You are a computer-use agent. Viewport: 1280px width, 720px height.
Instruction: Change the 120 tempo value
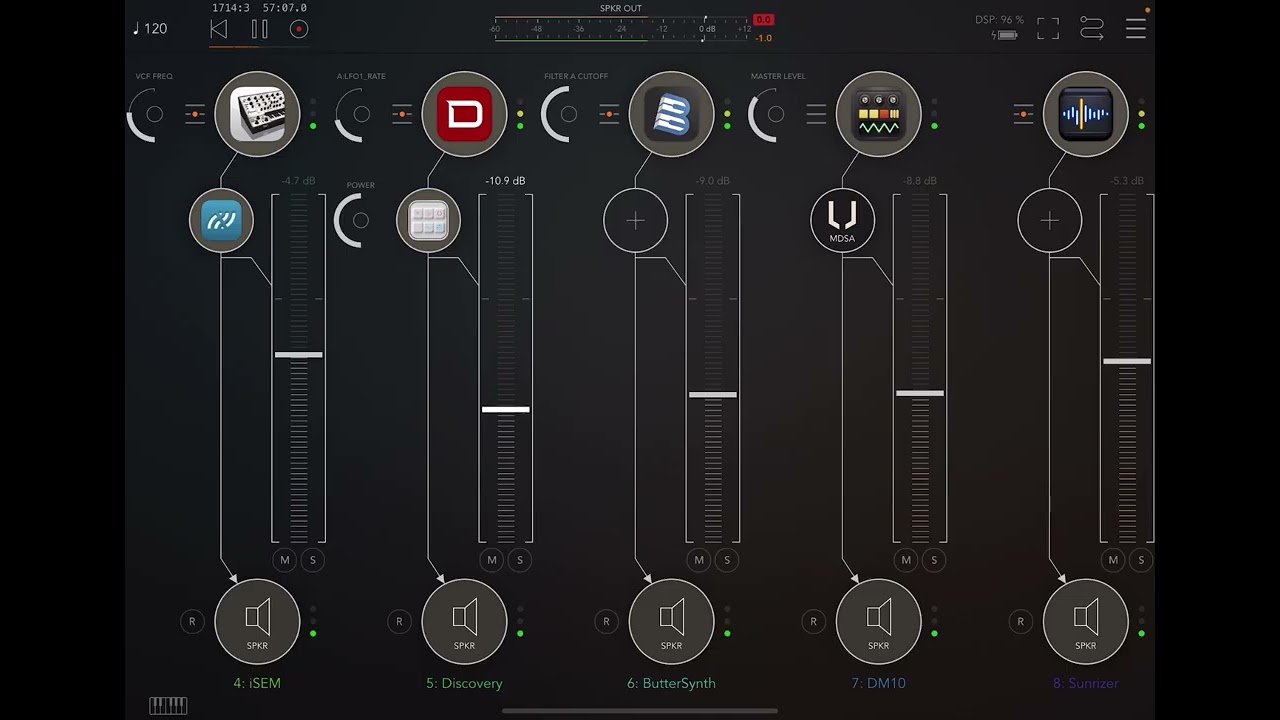click(x=150, y=28)
